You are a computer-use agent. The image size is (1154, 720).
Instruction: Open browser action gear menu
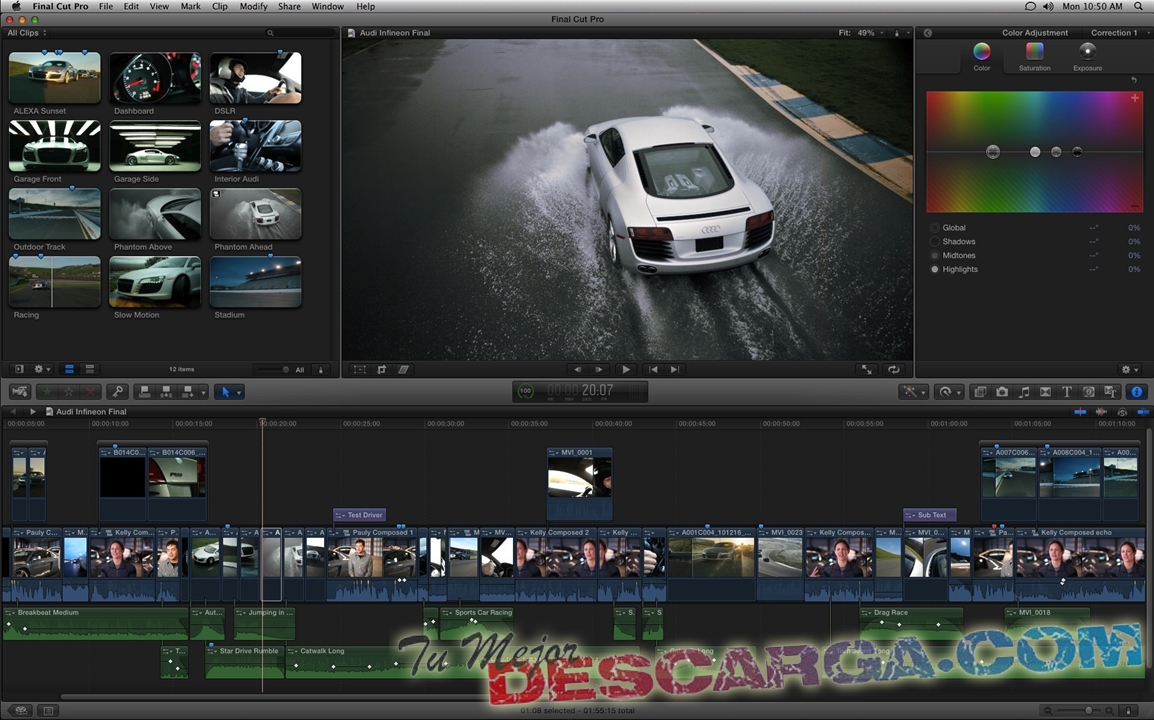coord(42,369)
